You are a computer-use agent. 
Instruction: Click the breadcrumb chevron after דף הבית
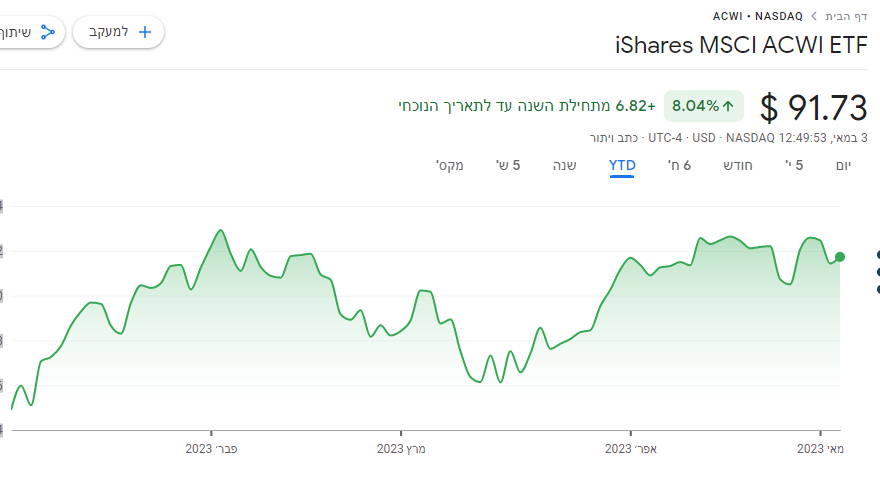tap(814, 16)
